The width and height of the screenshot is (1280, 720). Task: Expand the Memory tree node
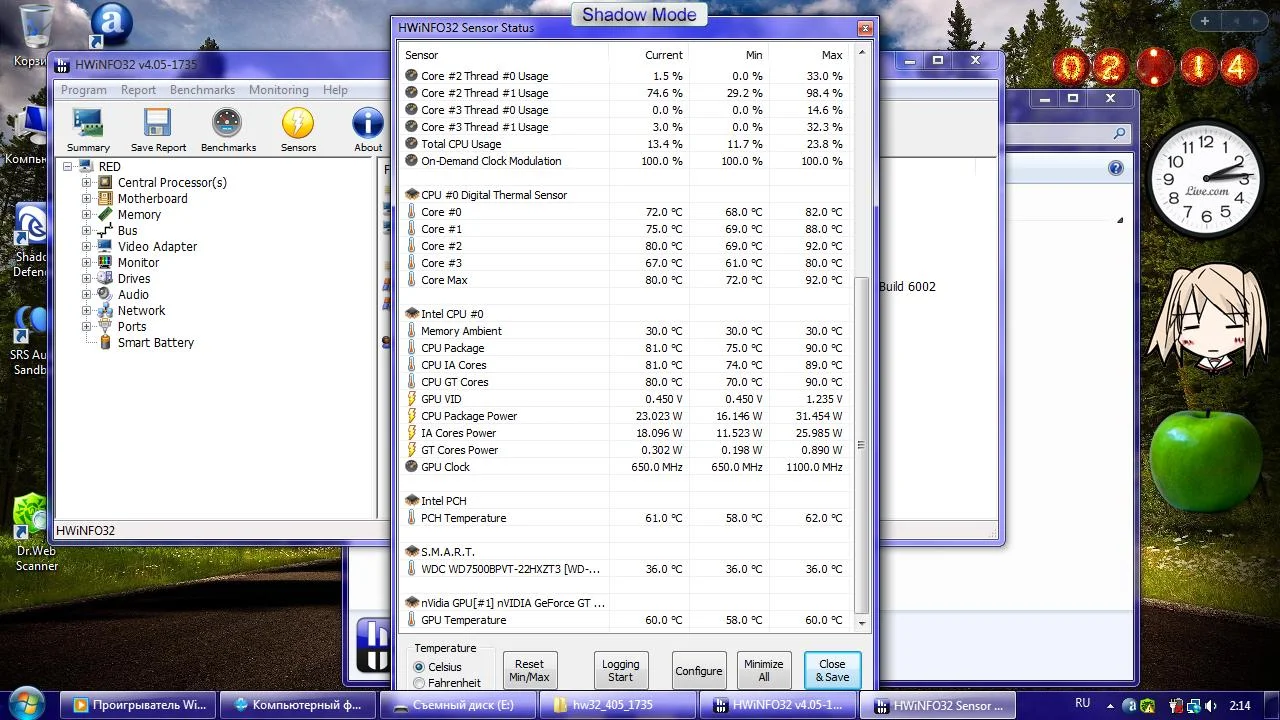click(x=86, y=215)
